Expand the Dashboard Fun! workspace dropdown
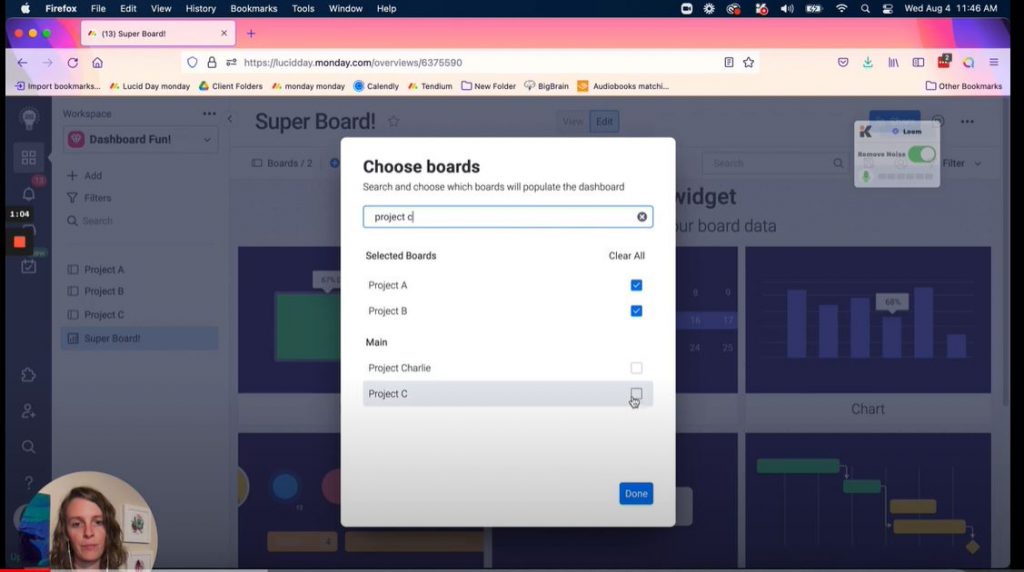The height and width of the screenshot is (572, 1024). click(207, 140)
